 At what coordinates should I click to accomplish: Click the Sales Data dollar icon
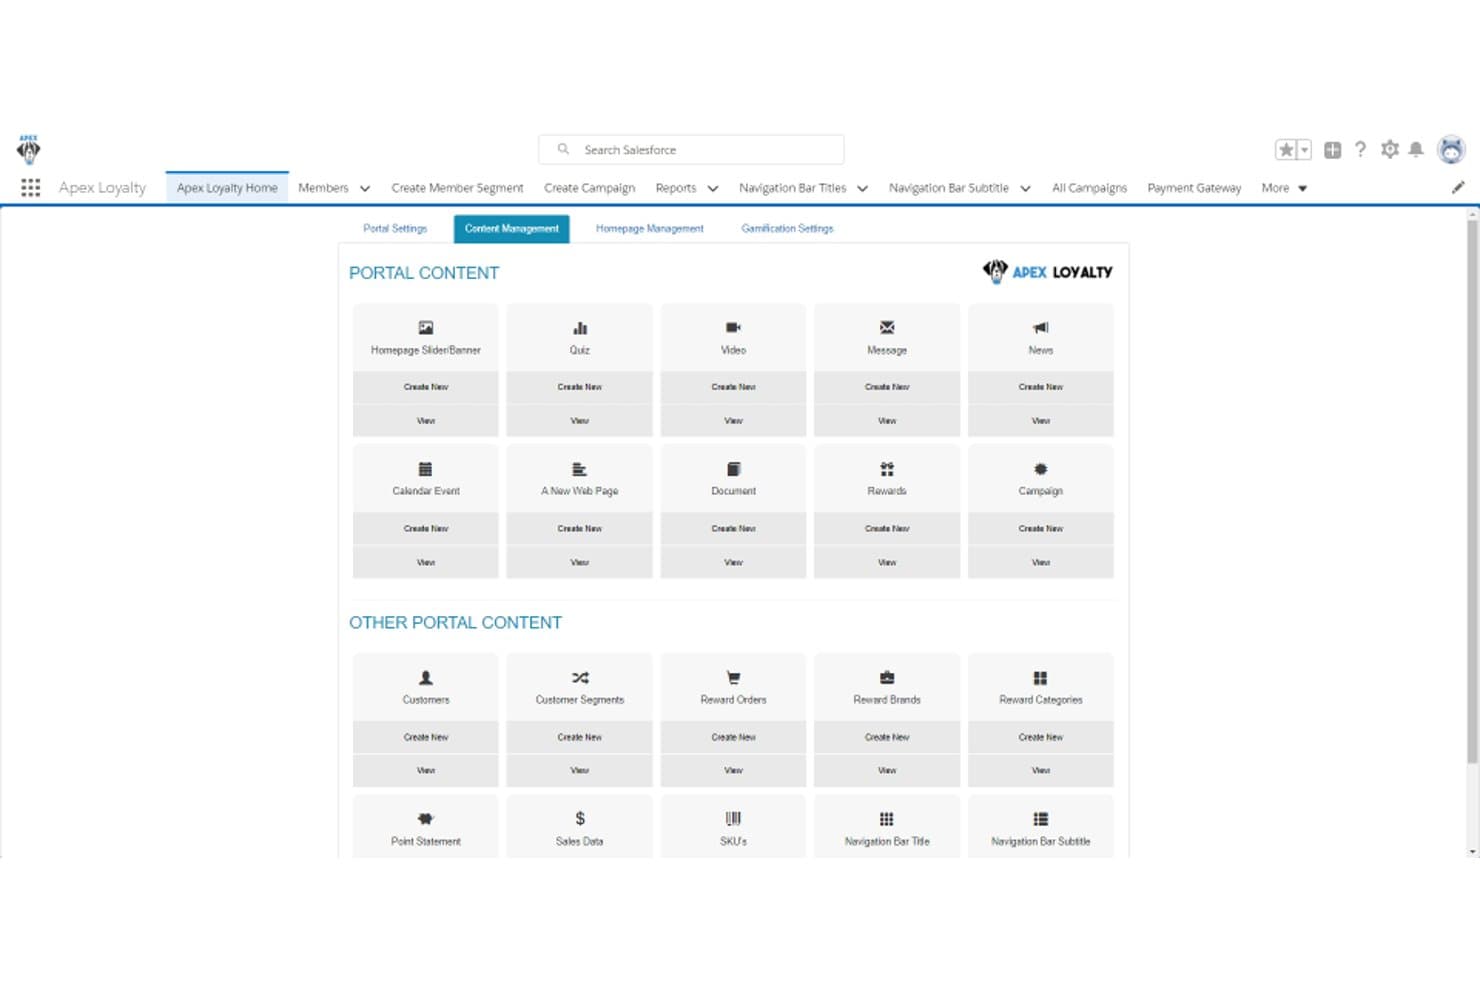pos(580,819)
